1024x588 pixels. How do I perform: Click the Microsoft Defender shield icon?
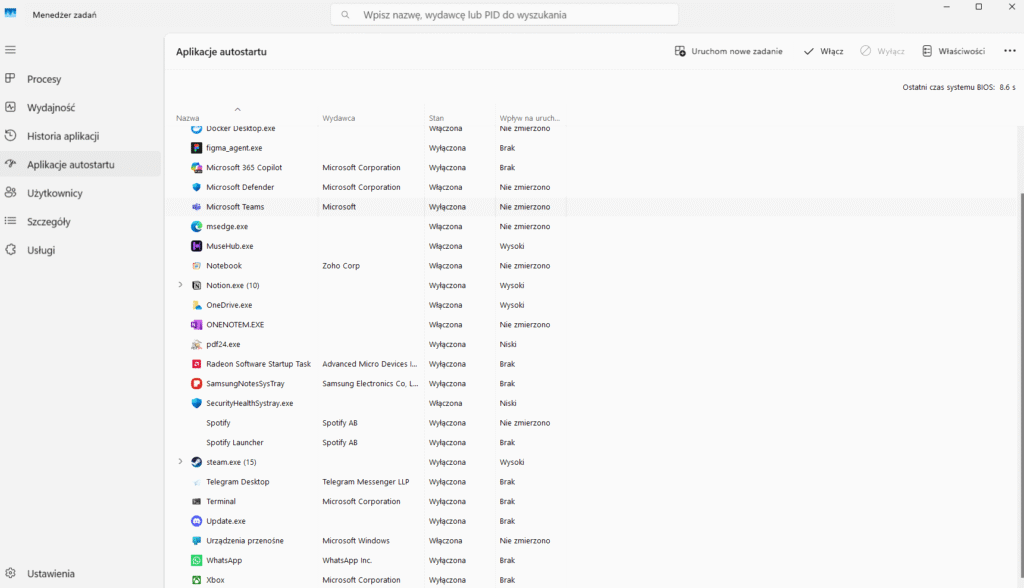coord(197,187)
